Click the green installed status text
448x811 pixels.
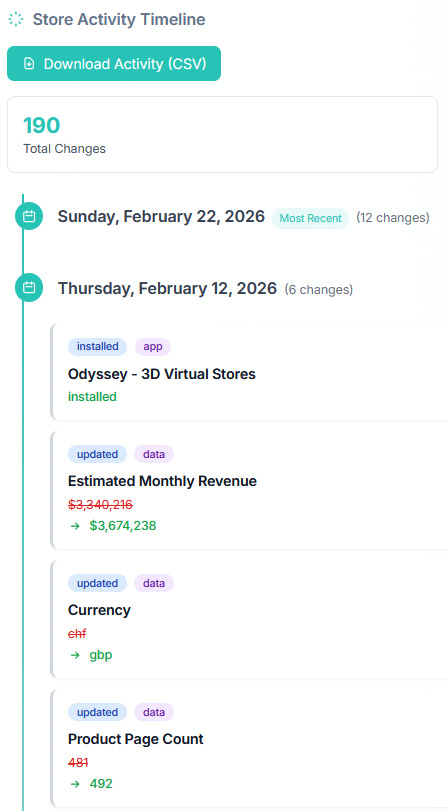tap(92, 397)
